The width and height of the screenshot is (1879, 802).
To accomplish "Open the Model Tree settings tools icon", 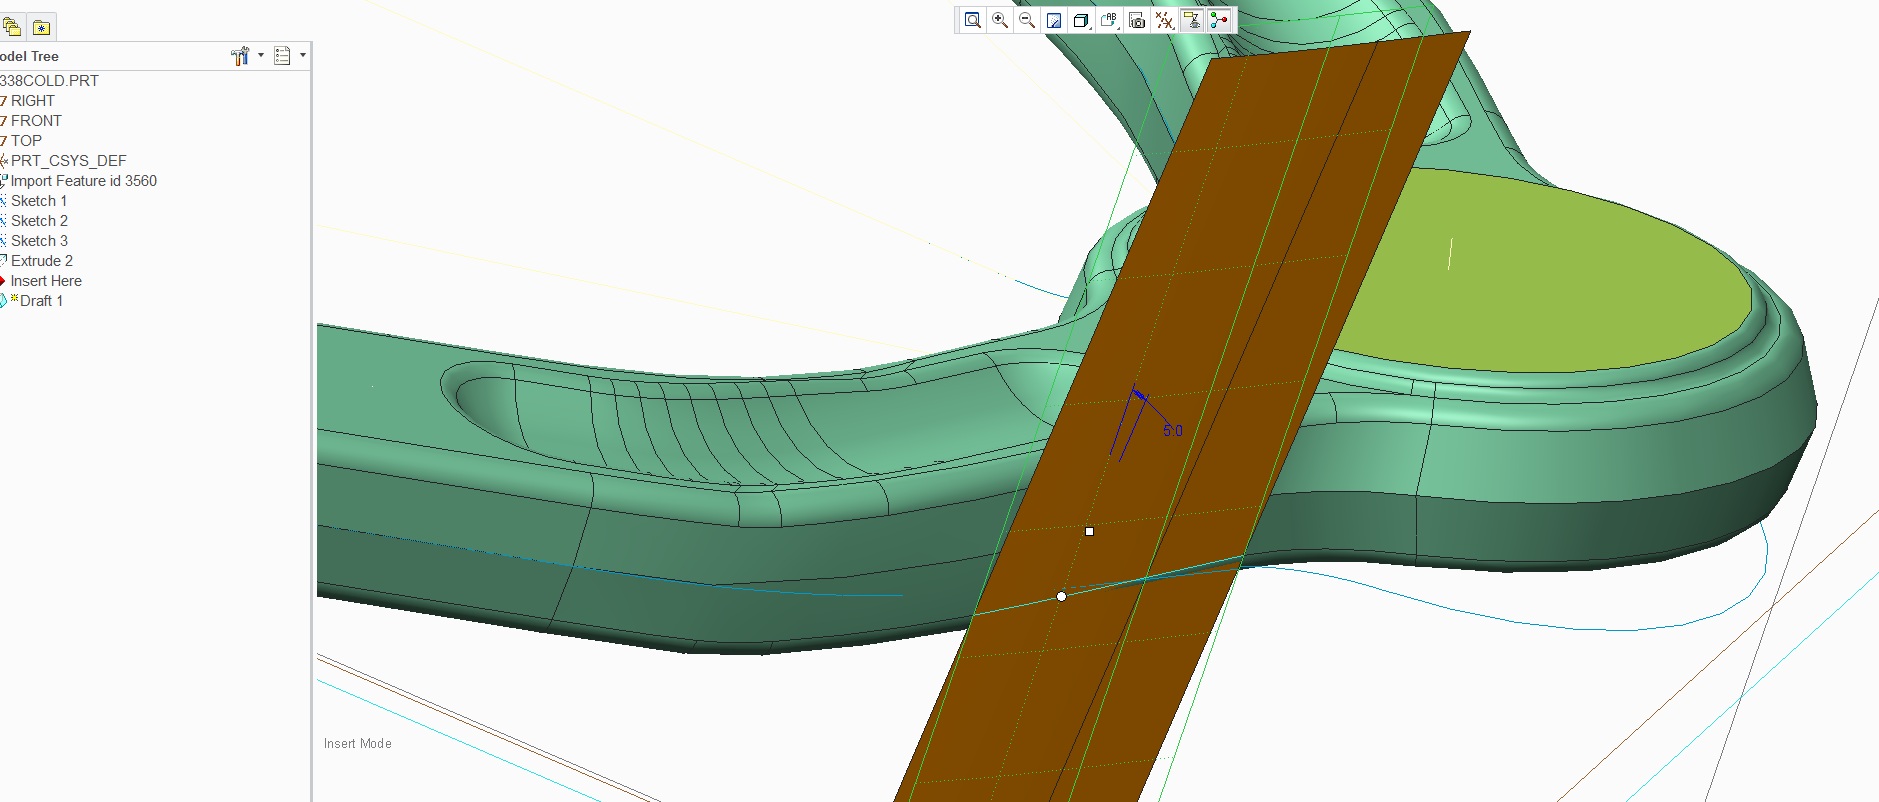I will pyautogui.click(x=240, y=56).
